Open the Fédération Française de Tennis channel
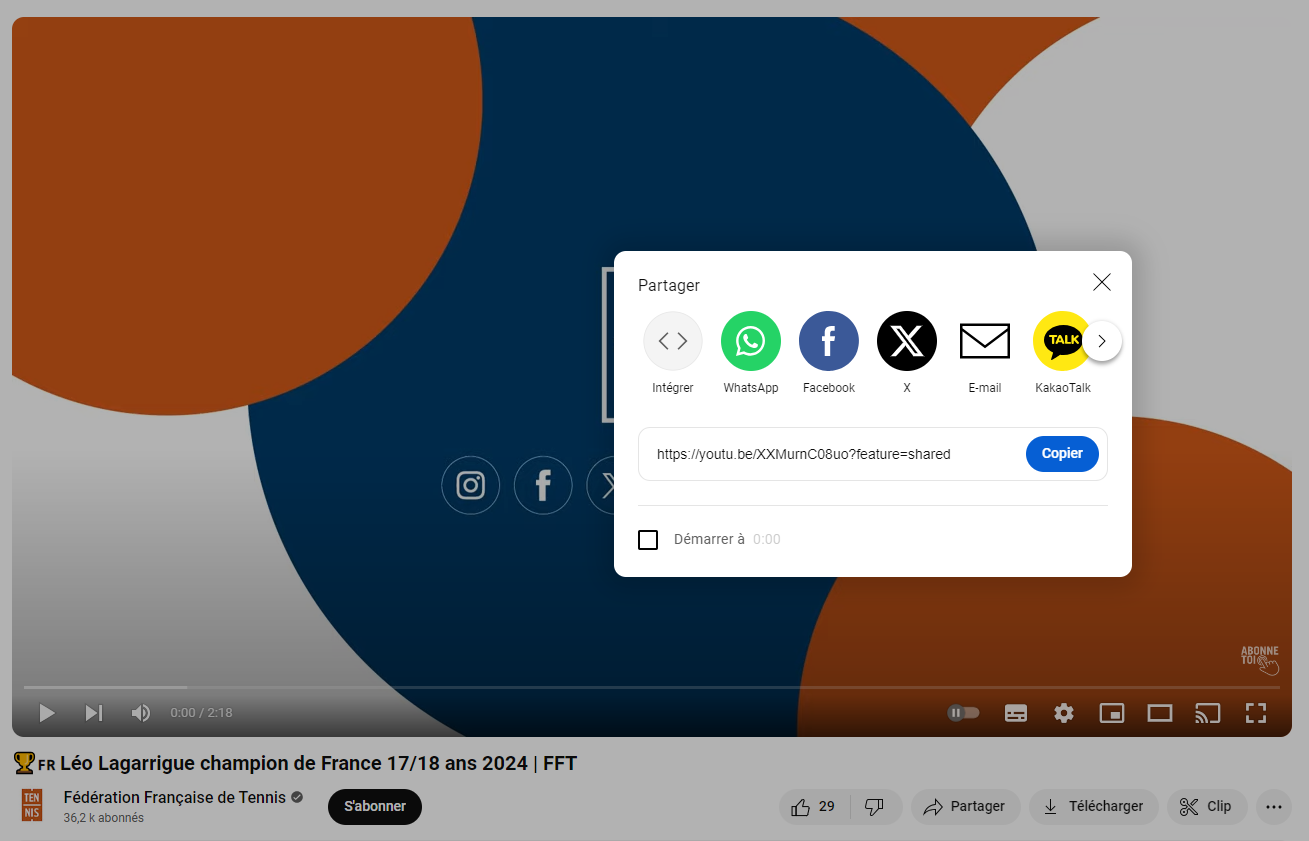The image size is (1309, 841). [x=174, y=797]
